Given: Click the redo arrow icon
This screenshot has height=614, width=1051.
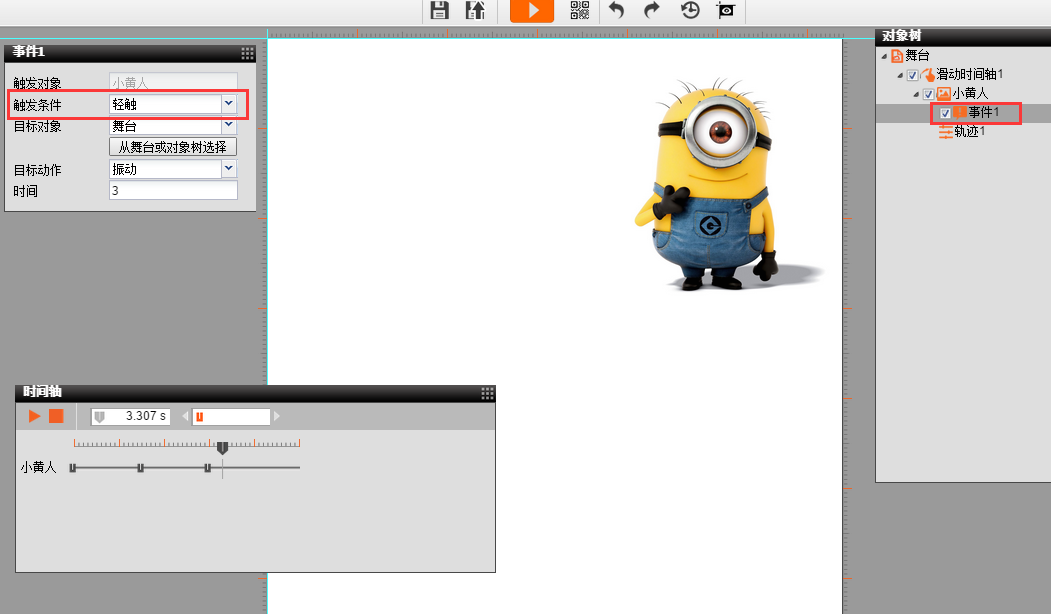Looking at the screenshot, I should tap(652, 10).
